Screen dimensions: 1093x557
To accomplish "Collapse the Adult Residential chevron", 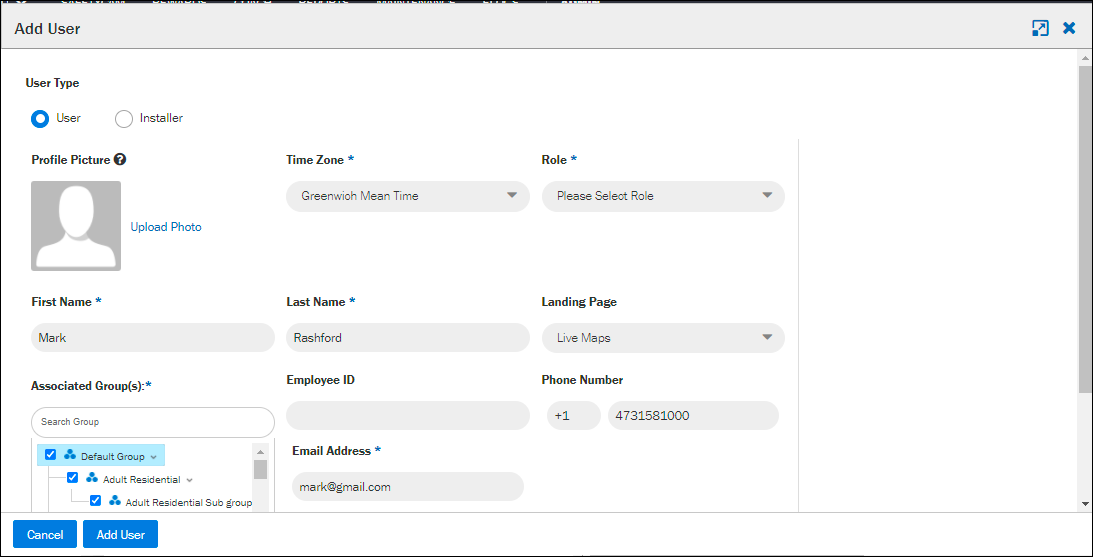I will pos(189,480).
